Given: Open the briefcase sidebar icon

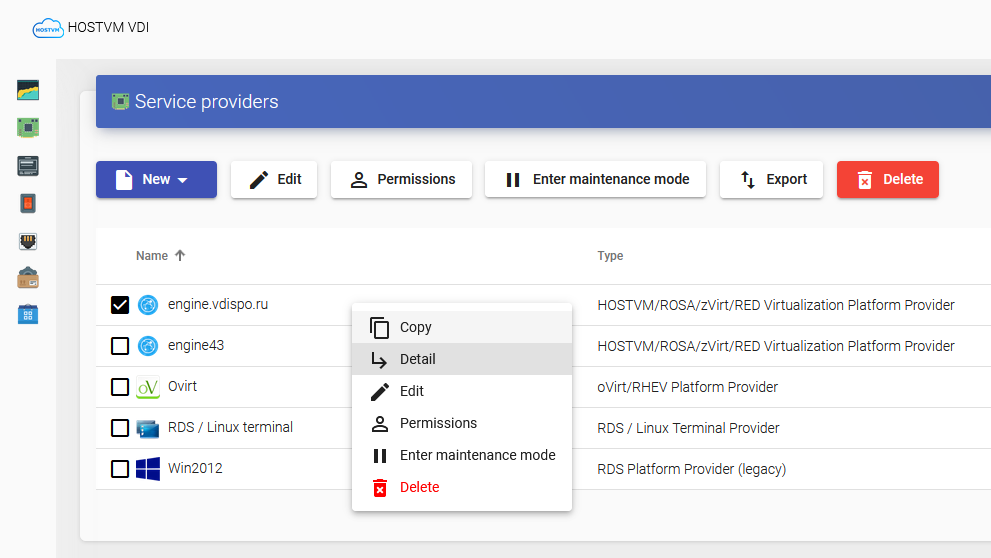Looking at the screenshot, I should 28,278.
